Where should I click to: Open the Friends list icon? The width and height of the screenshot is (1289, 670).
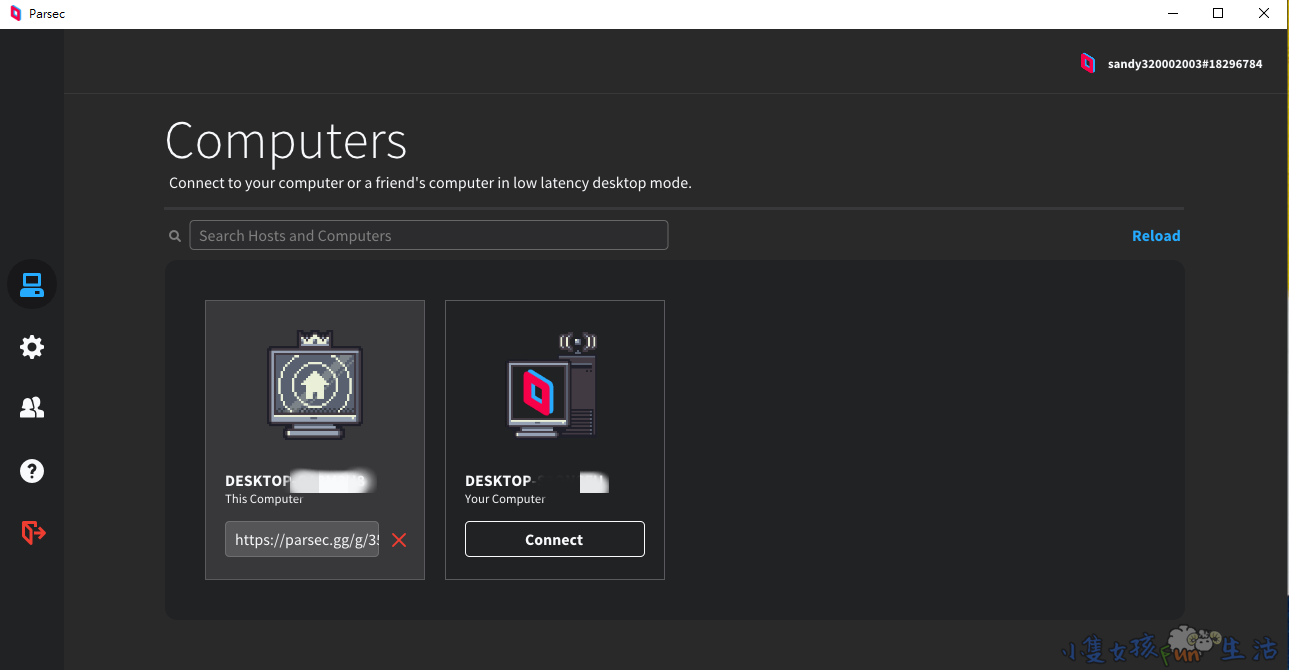[32, 408]
